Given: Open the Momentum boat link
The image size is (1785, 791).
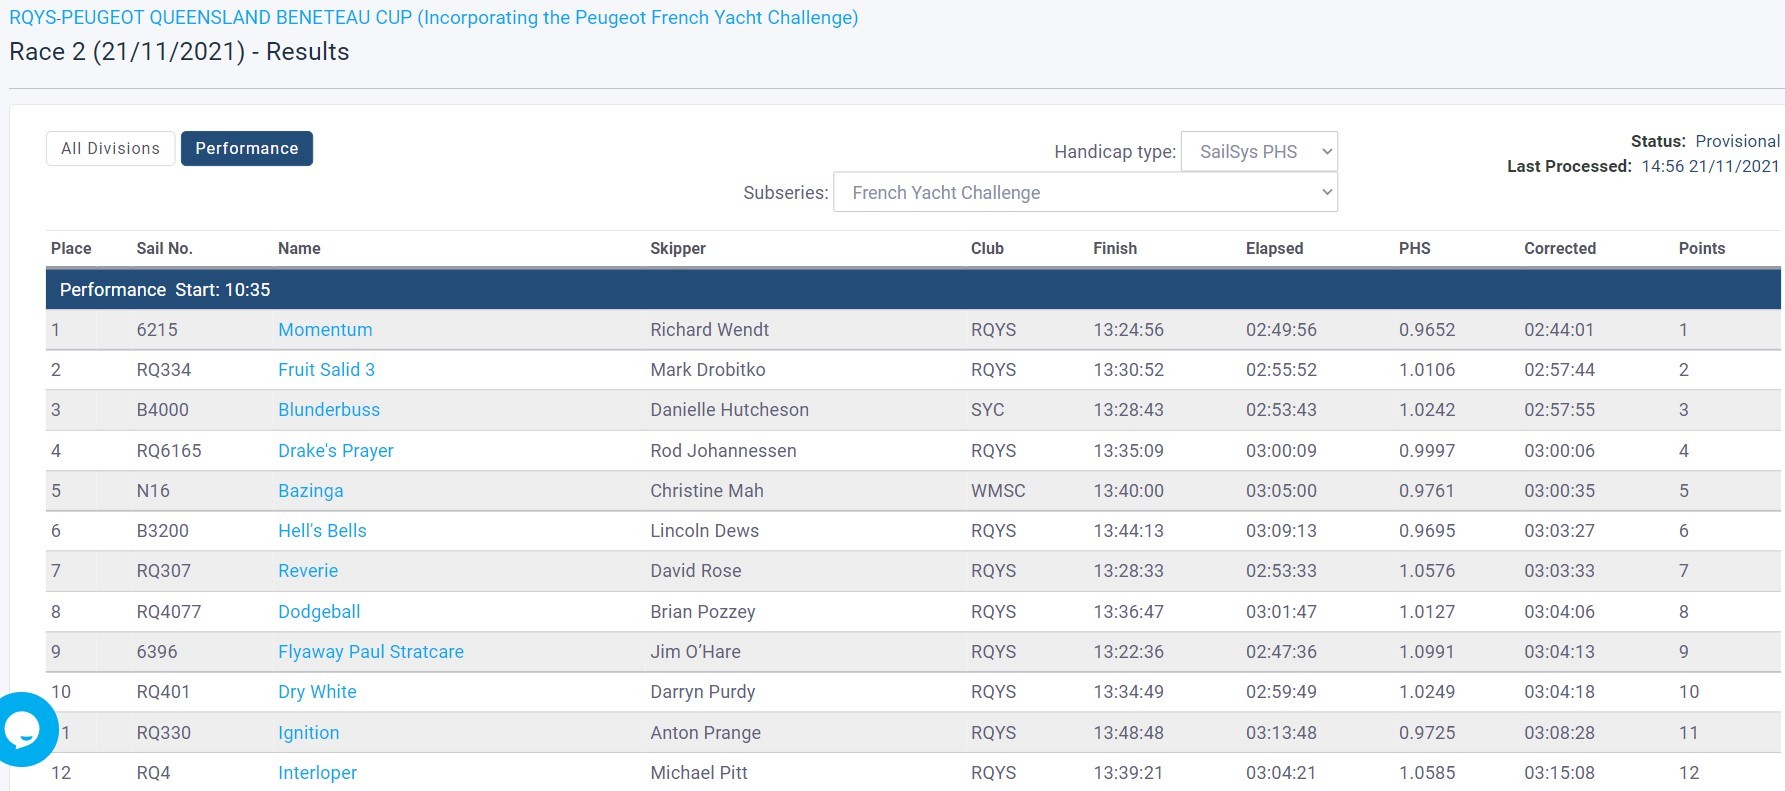Looking at the screenshot, I should click(x=325, y=329).
